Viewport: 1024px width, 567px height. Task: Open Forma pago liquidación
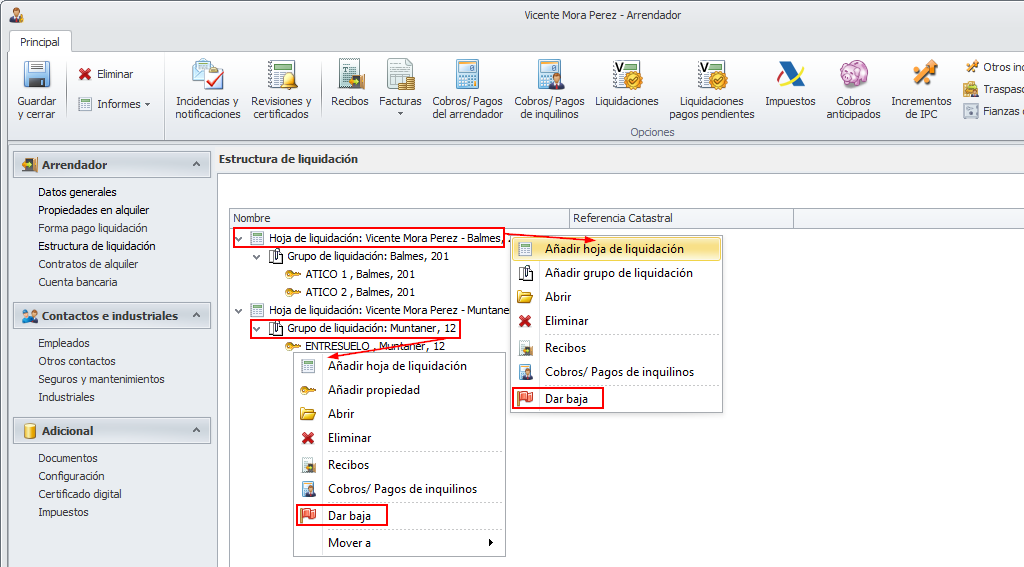pos(93,228)
